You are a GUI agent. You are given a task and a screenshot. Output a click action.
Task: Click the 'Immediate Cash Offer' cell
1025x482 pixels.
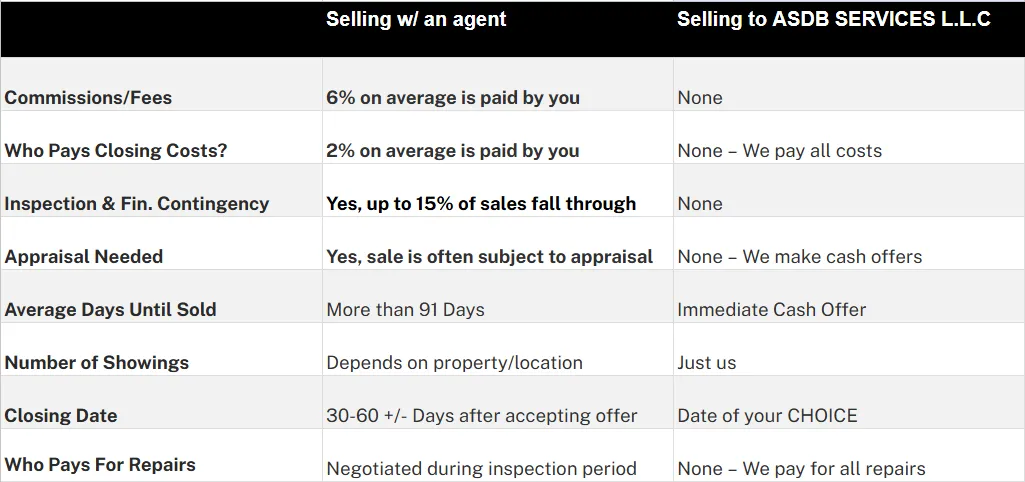click(771, 309)
